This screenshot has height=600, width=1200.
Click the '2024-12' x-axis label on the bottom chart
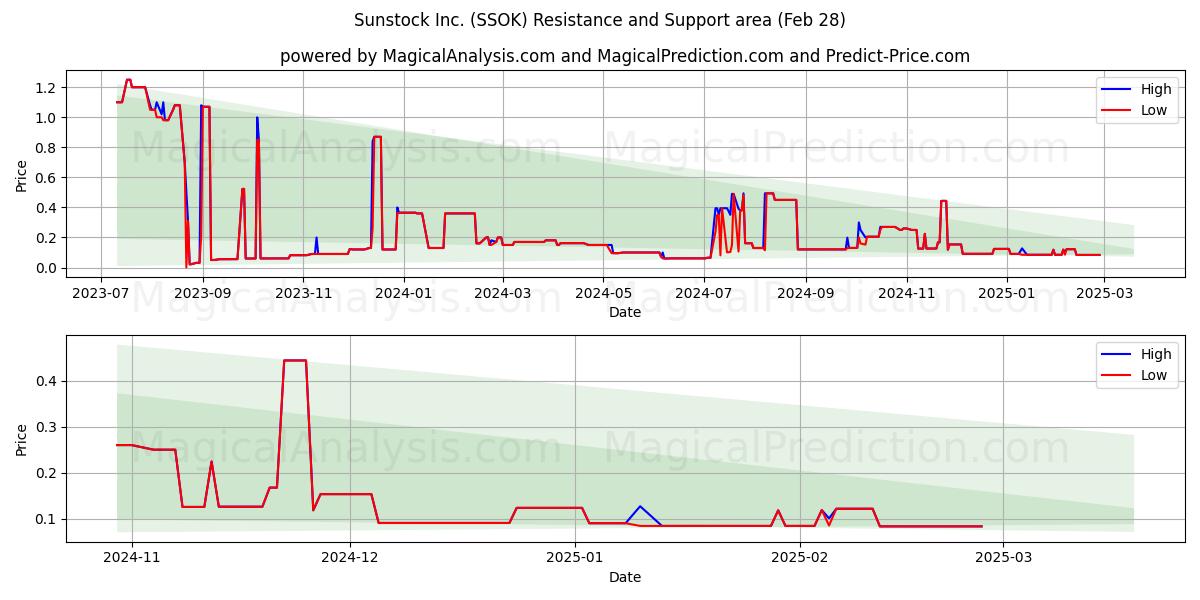(351, 558)
